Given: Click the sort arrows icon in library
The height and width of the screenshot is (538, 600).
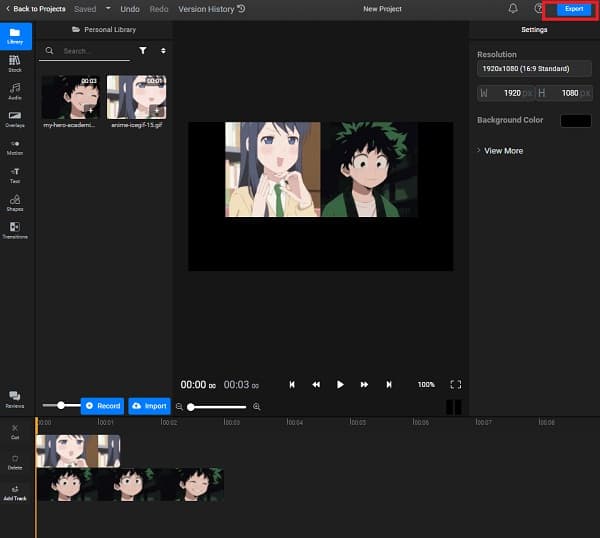Looking at the screenshot, I should tap(163, 51).
